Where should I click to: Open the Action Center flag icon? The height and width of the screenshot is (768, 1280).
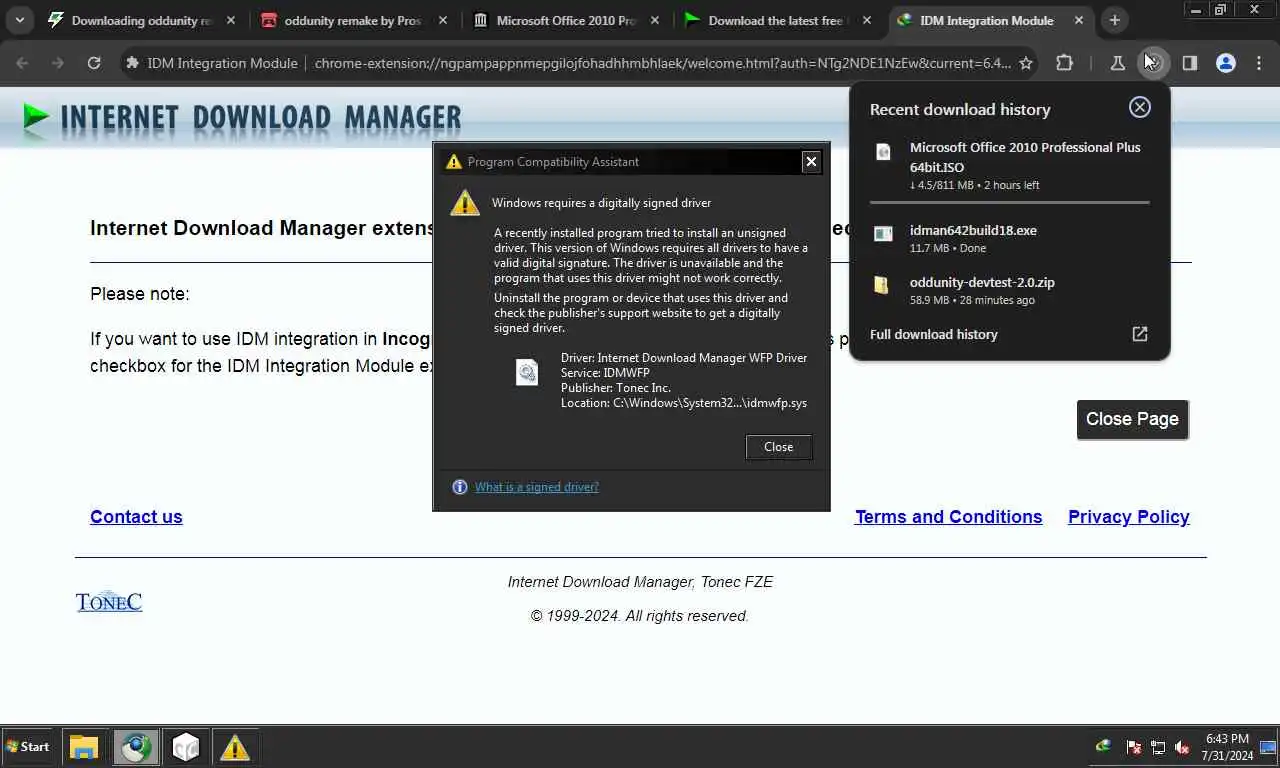[x=1134, y=747]
